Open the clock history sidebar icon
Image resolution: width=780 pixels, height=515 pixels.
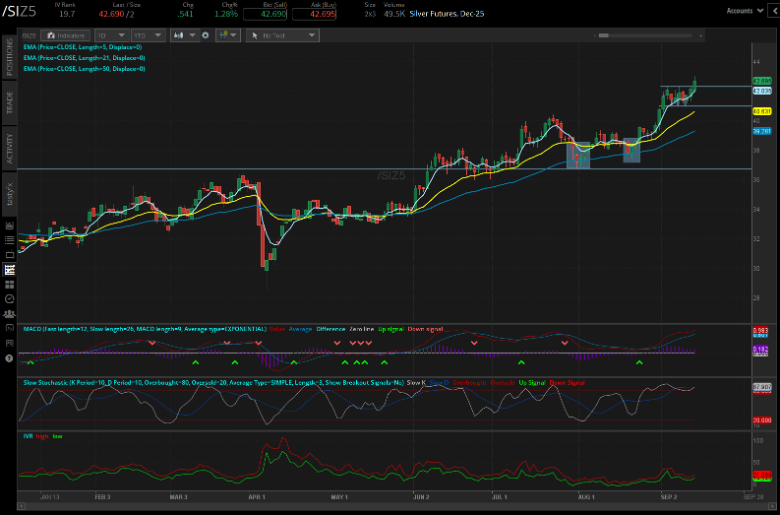(x=9, y=298)
